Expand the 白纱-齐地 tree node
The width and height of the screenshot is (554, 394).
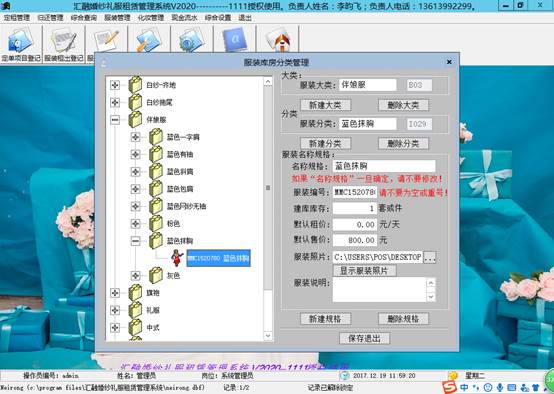(x=115, y=85)
